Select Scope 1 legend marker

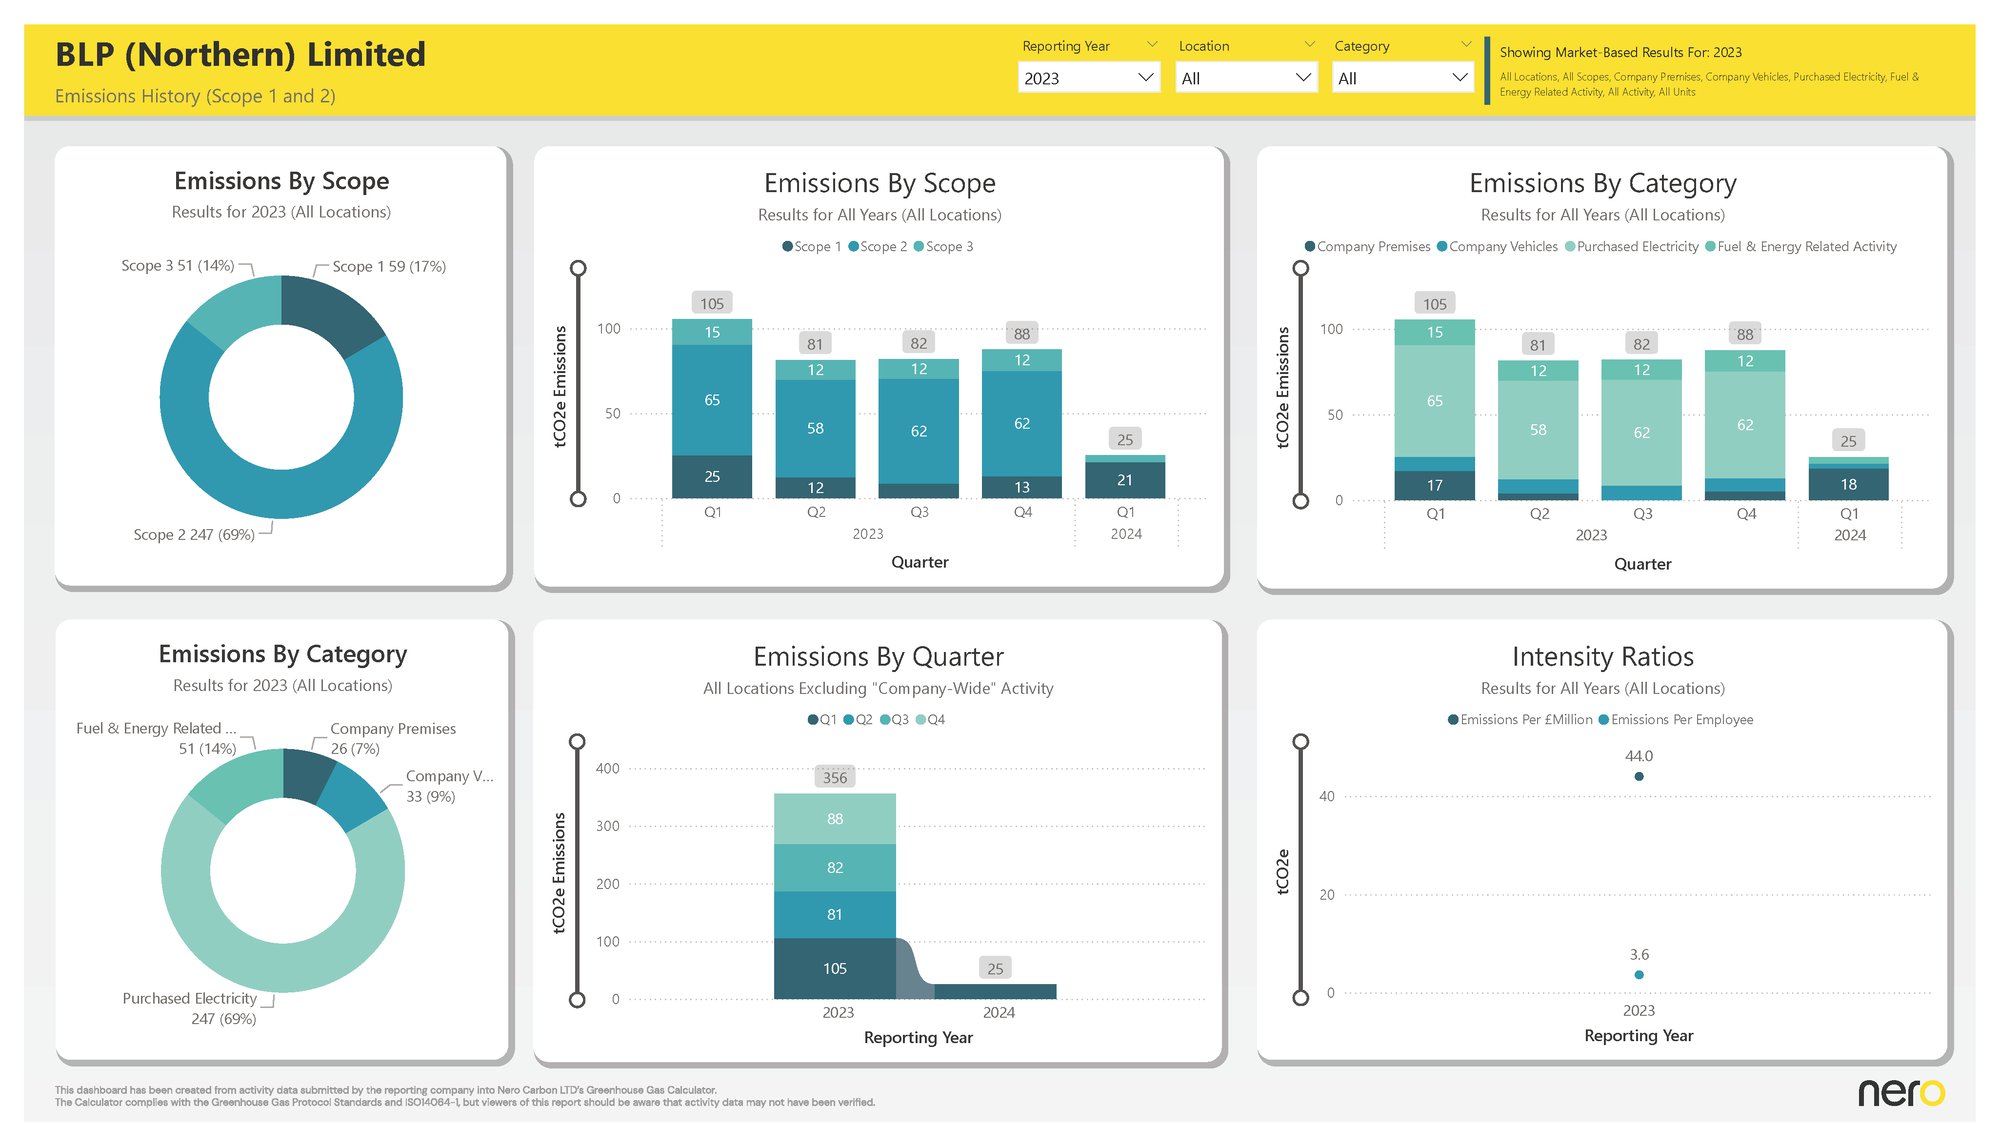788,247
